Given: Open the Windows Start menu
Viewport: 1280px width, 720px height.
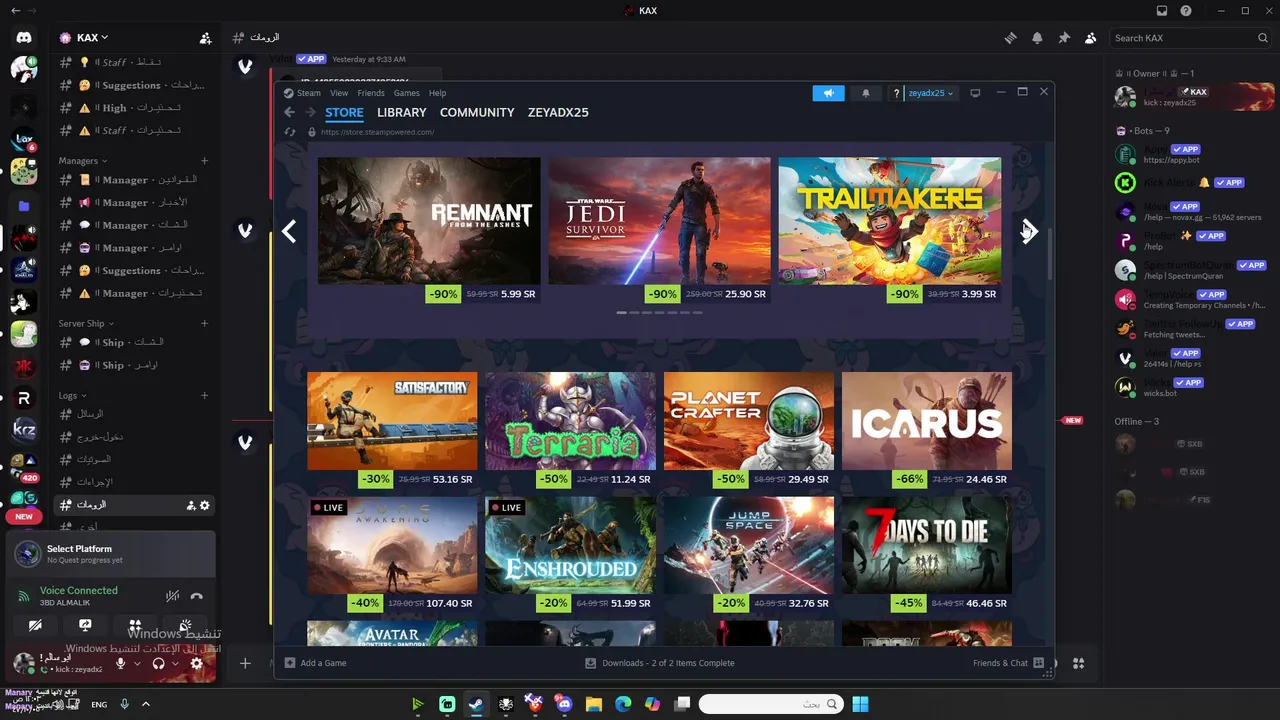Looking at the screenshot, I should [860, 704].
